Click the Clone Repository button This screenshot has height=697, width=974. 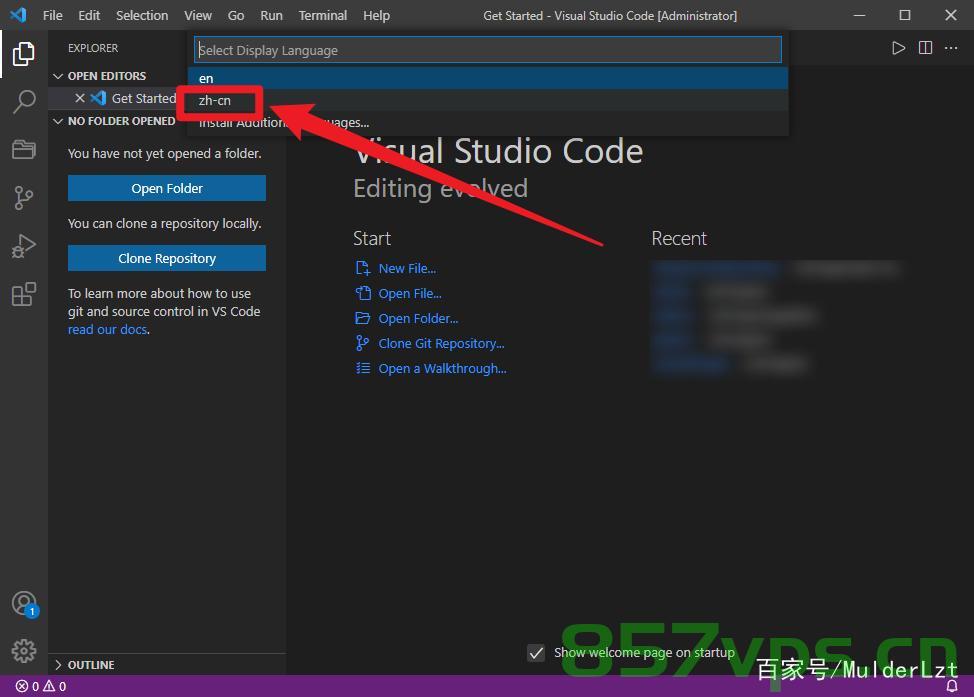166,258
